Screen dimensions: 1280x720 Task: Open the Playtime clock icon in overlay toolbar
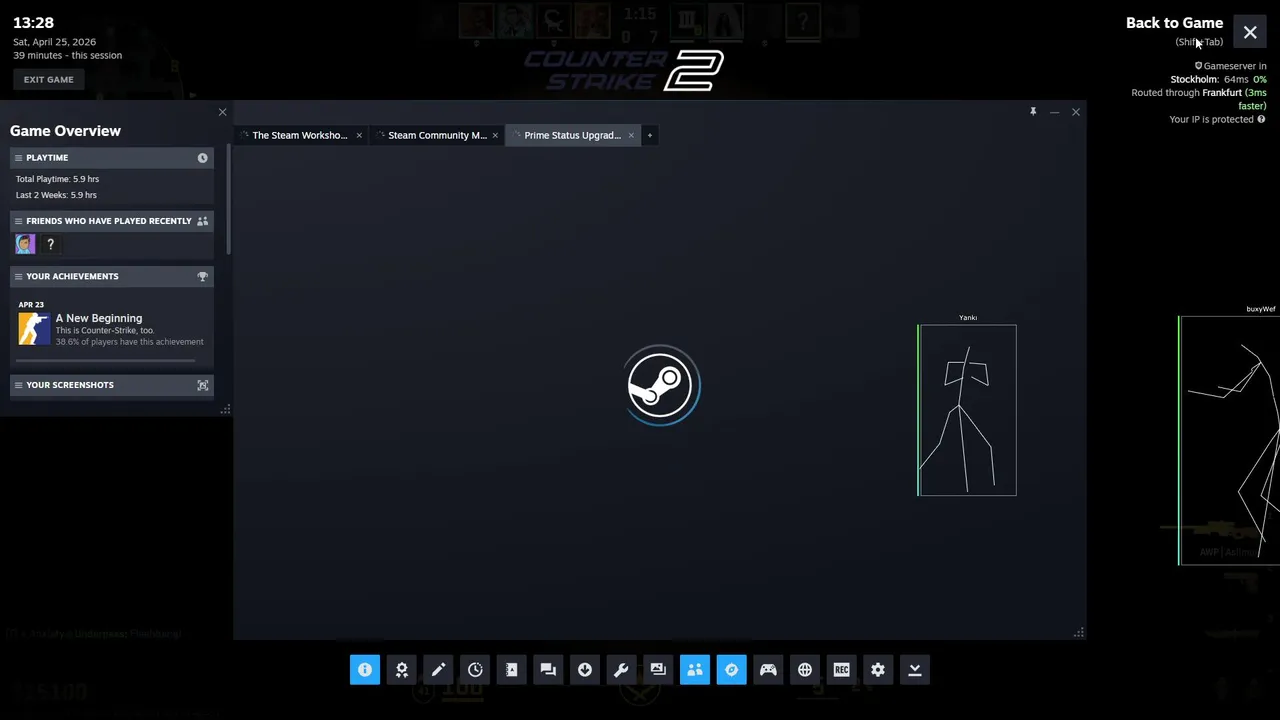click(x=475, y=670)
